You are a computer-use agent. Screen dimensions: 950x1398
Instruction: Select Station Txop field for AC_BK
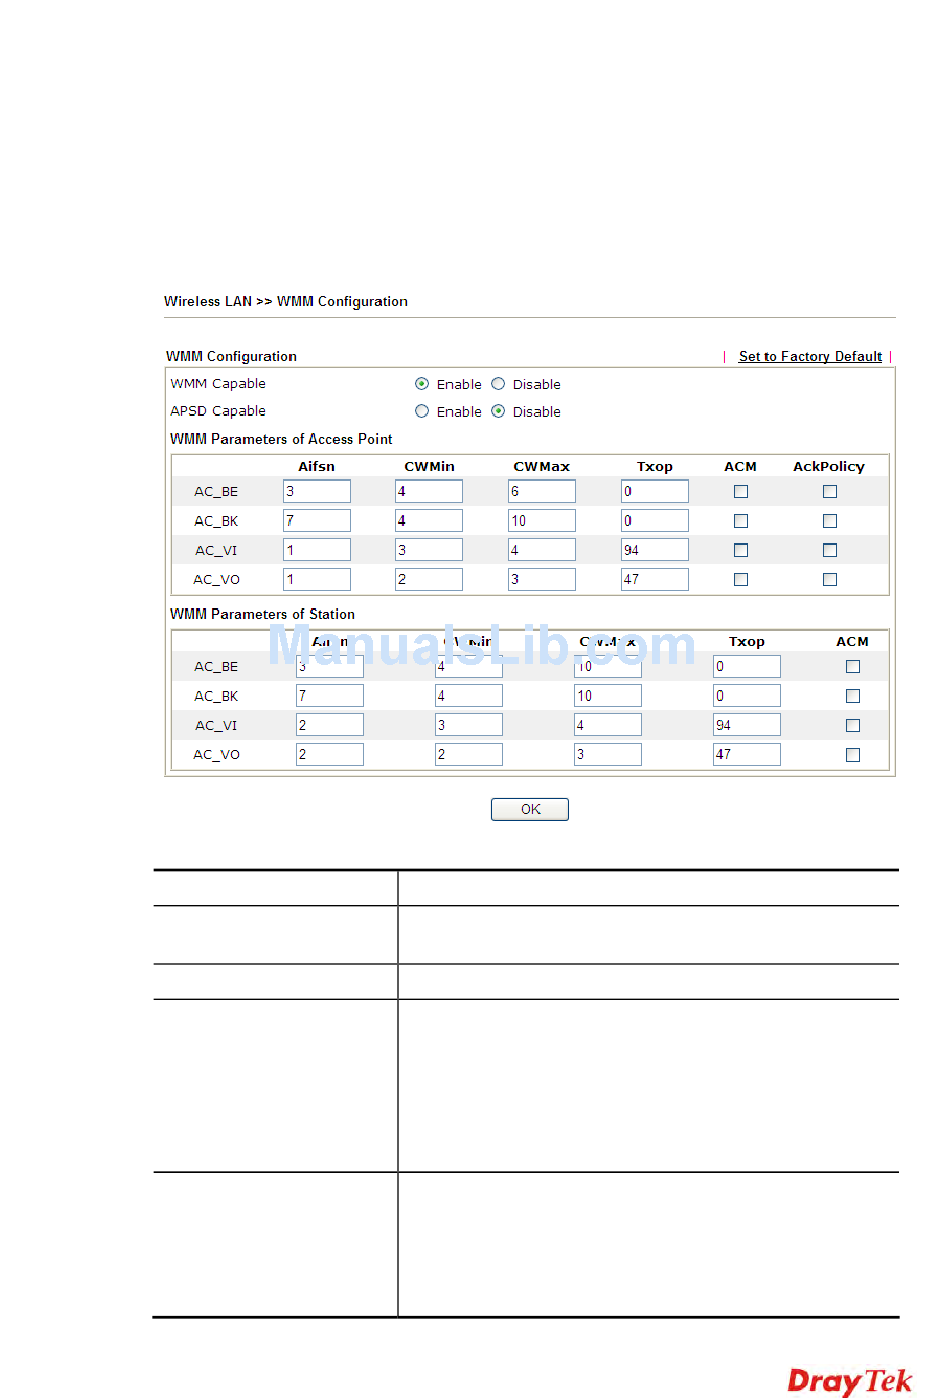pos(747,696)
